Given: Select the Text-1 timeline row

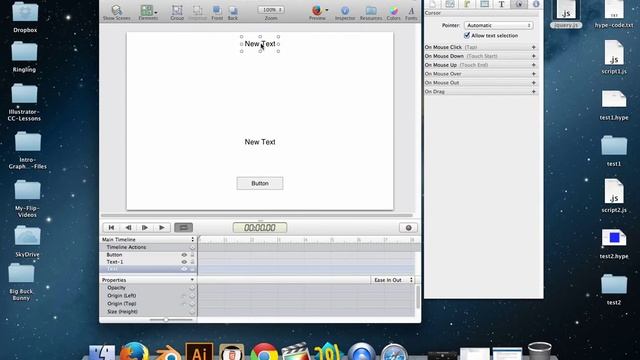Looking at the screenshot, I should pos(148,262).
